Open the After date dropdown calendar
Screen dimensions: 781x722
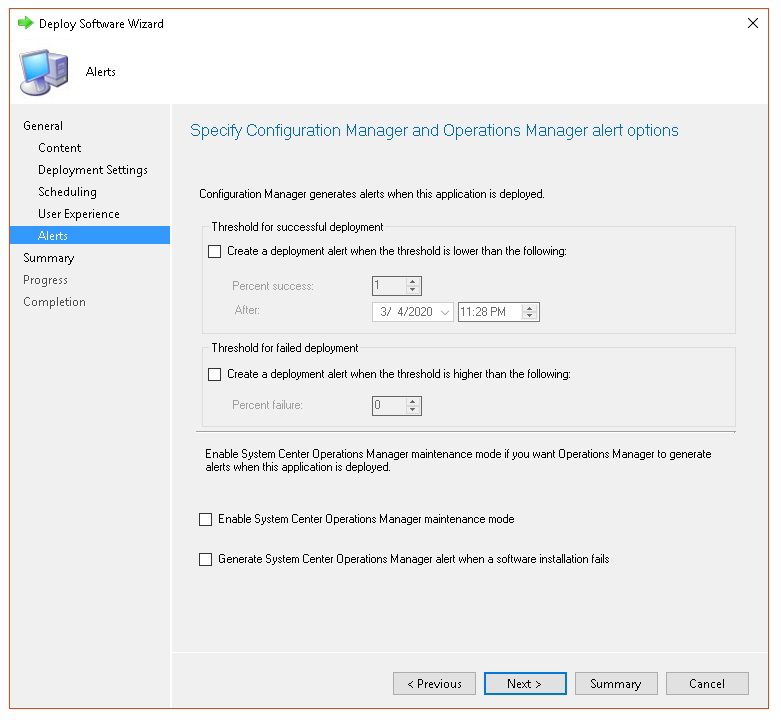click(445, 312)
